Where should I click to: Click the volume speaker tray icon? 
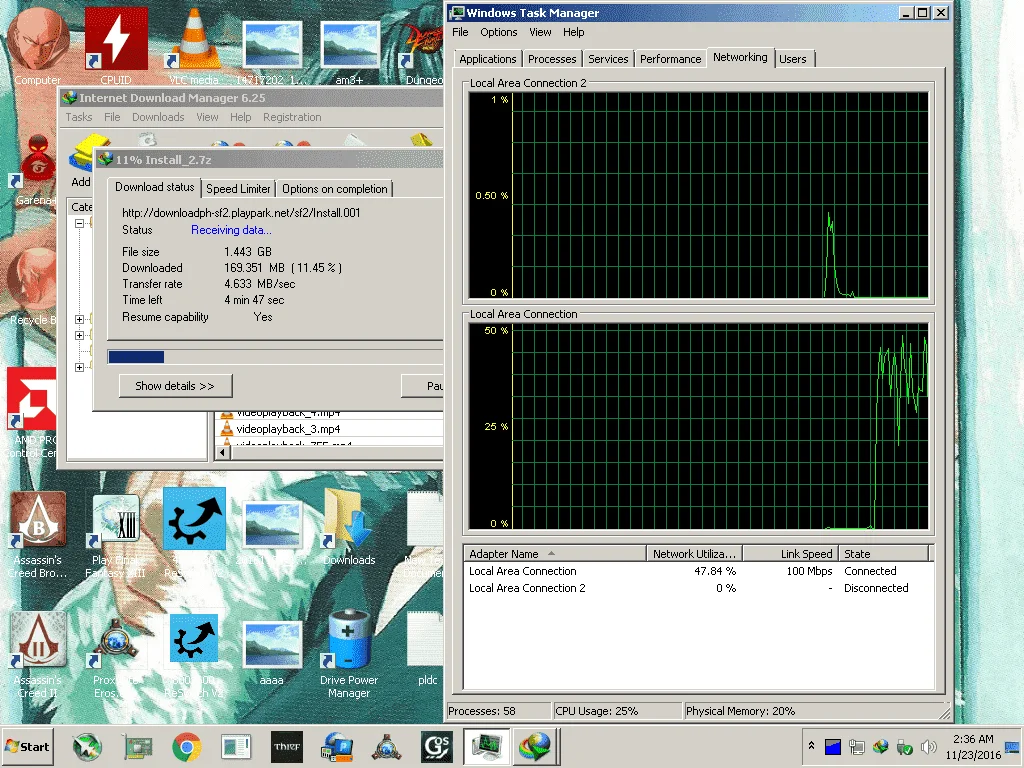(x=927, y=746)
